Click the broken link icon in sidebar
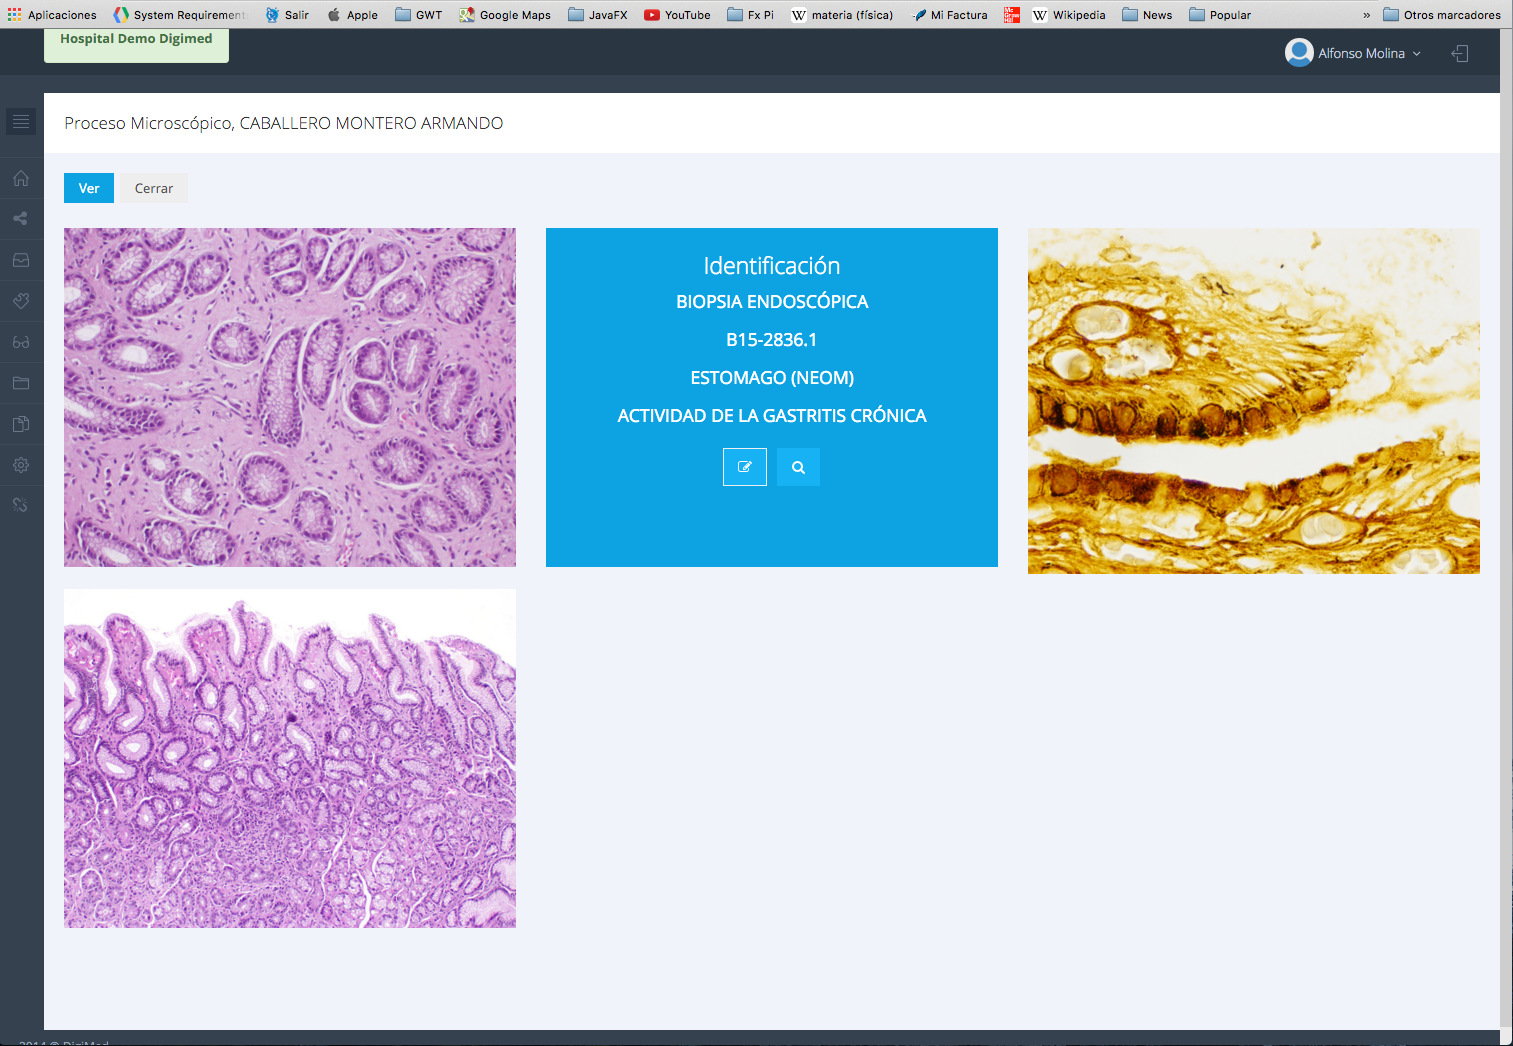Viewport: 1513px width, 1046px height. (21, 505)
